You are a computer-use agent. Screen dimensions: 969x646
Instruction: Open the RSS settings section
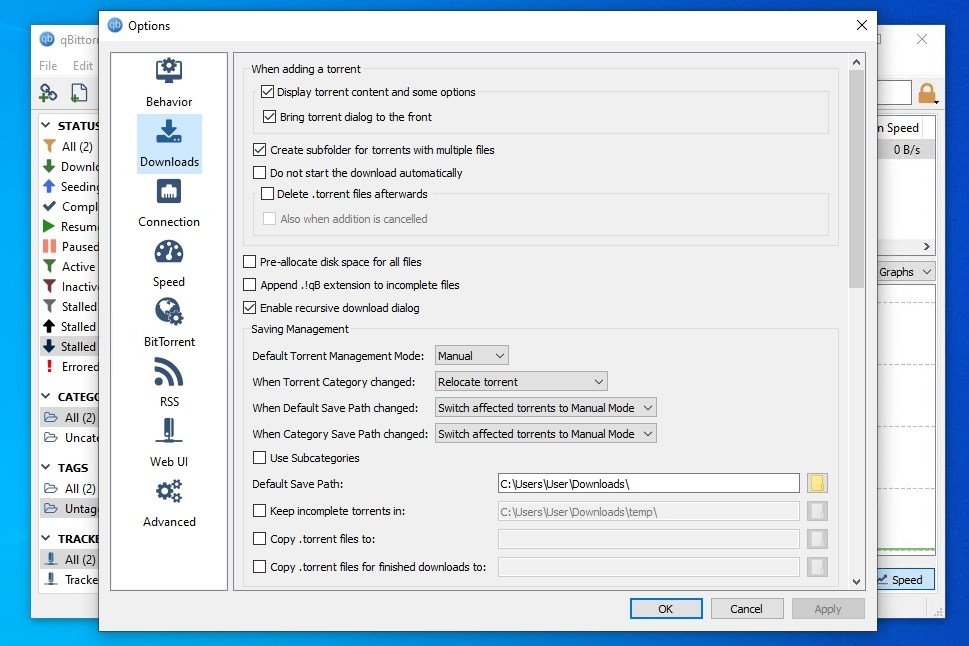169,382
